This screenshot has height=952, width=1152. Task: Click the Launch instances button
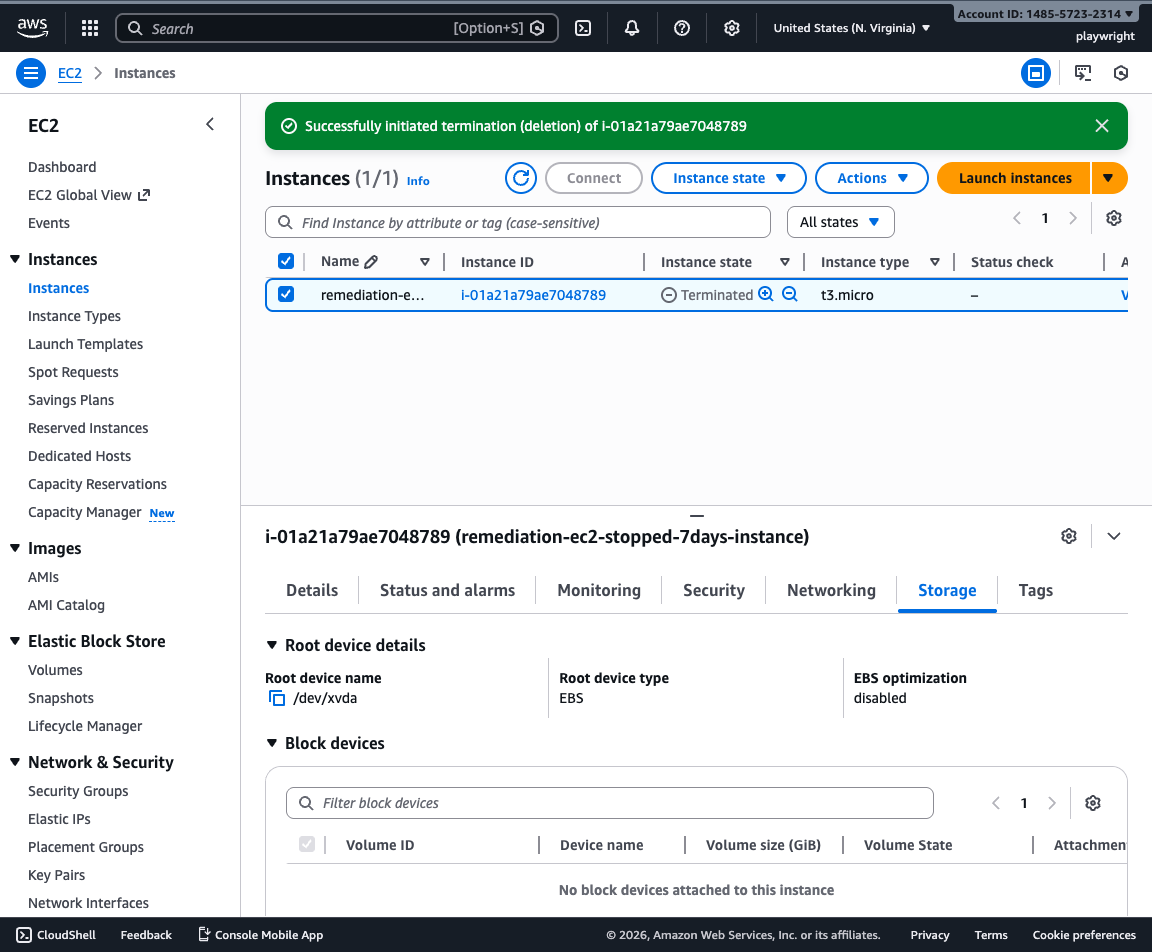coord(1013,178)
